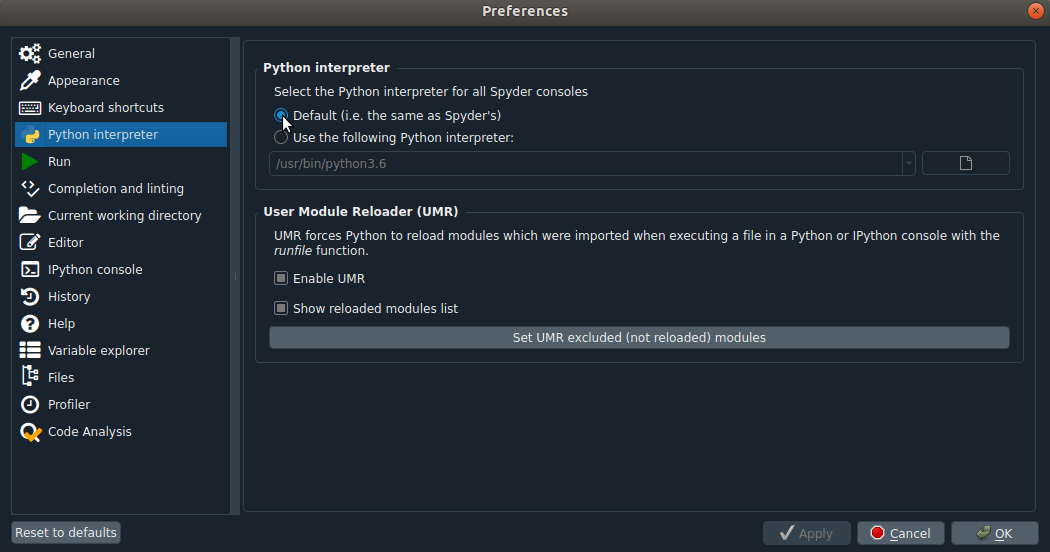
Task: Click the General gears icon
Action: [x=30, y=54]
